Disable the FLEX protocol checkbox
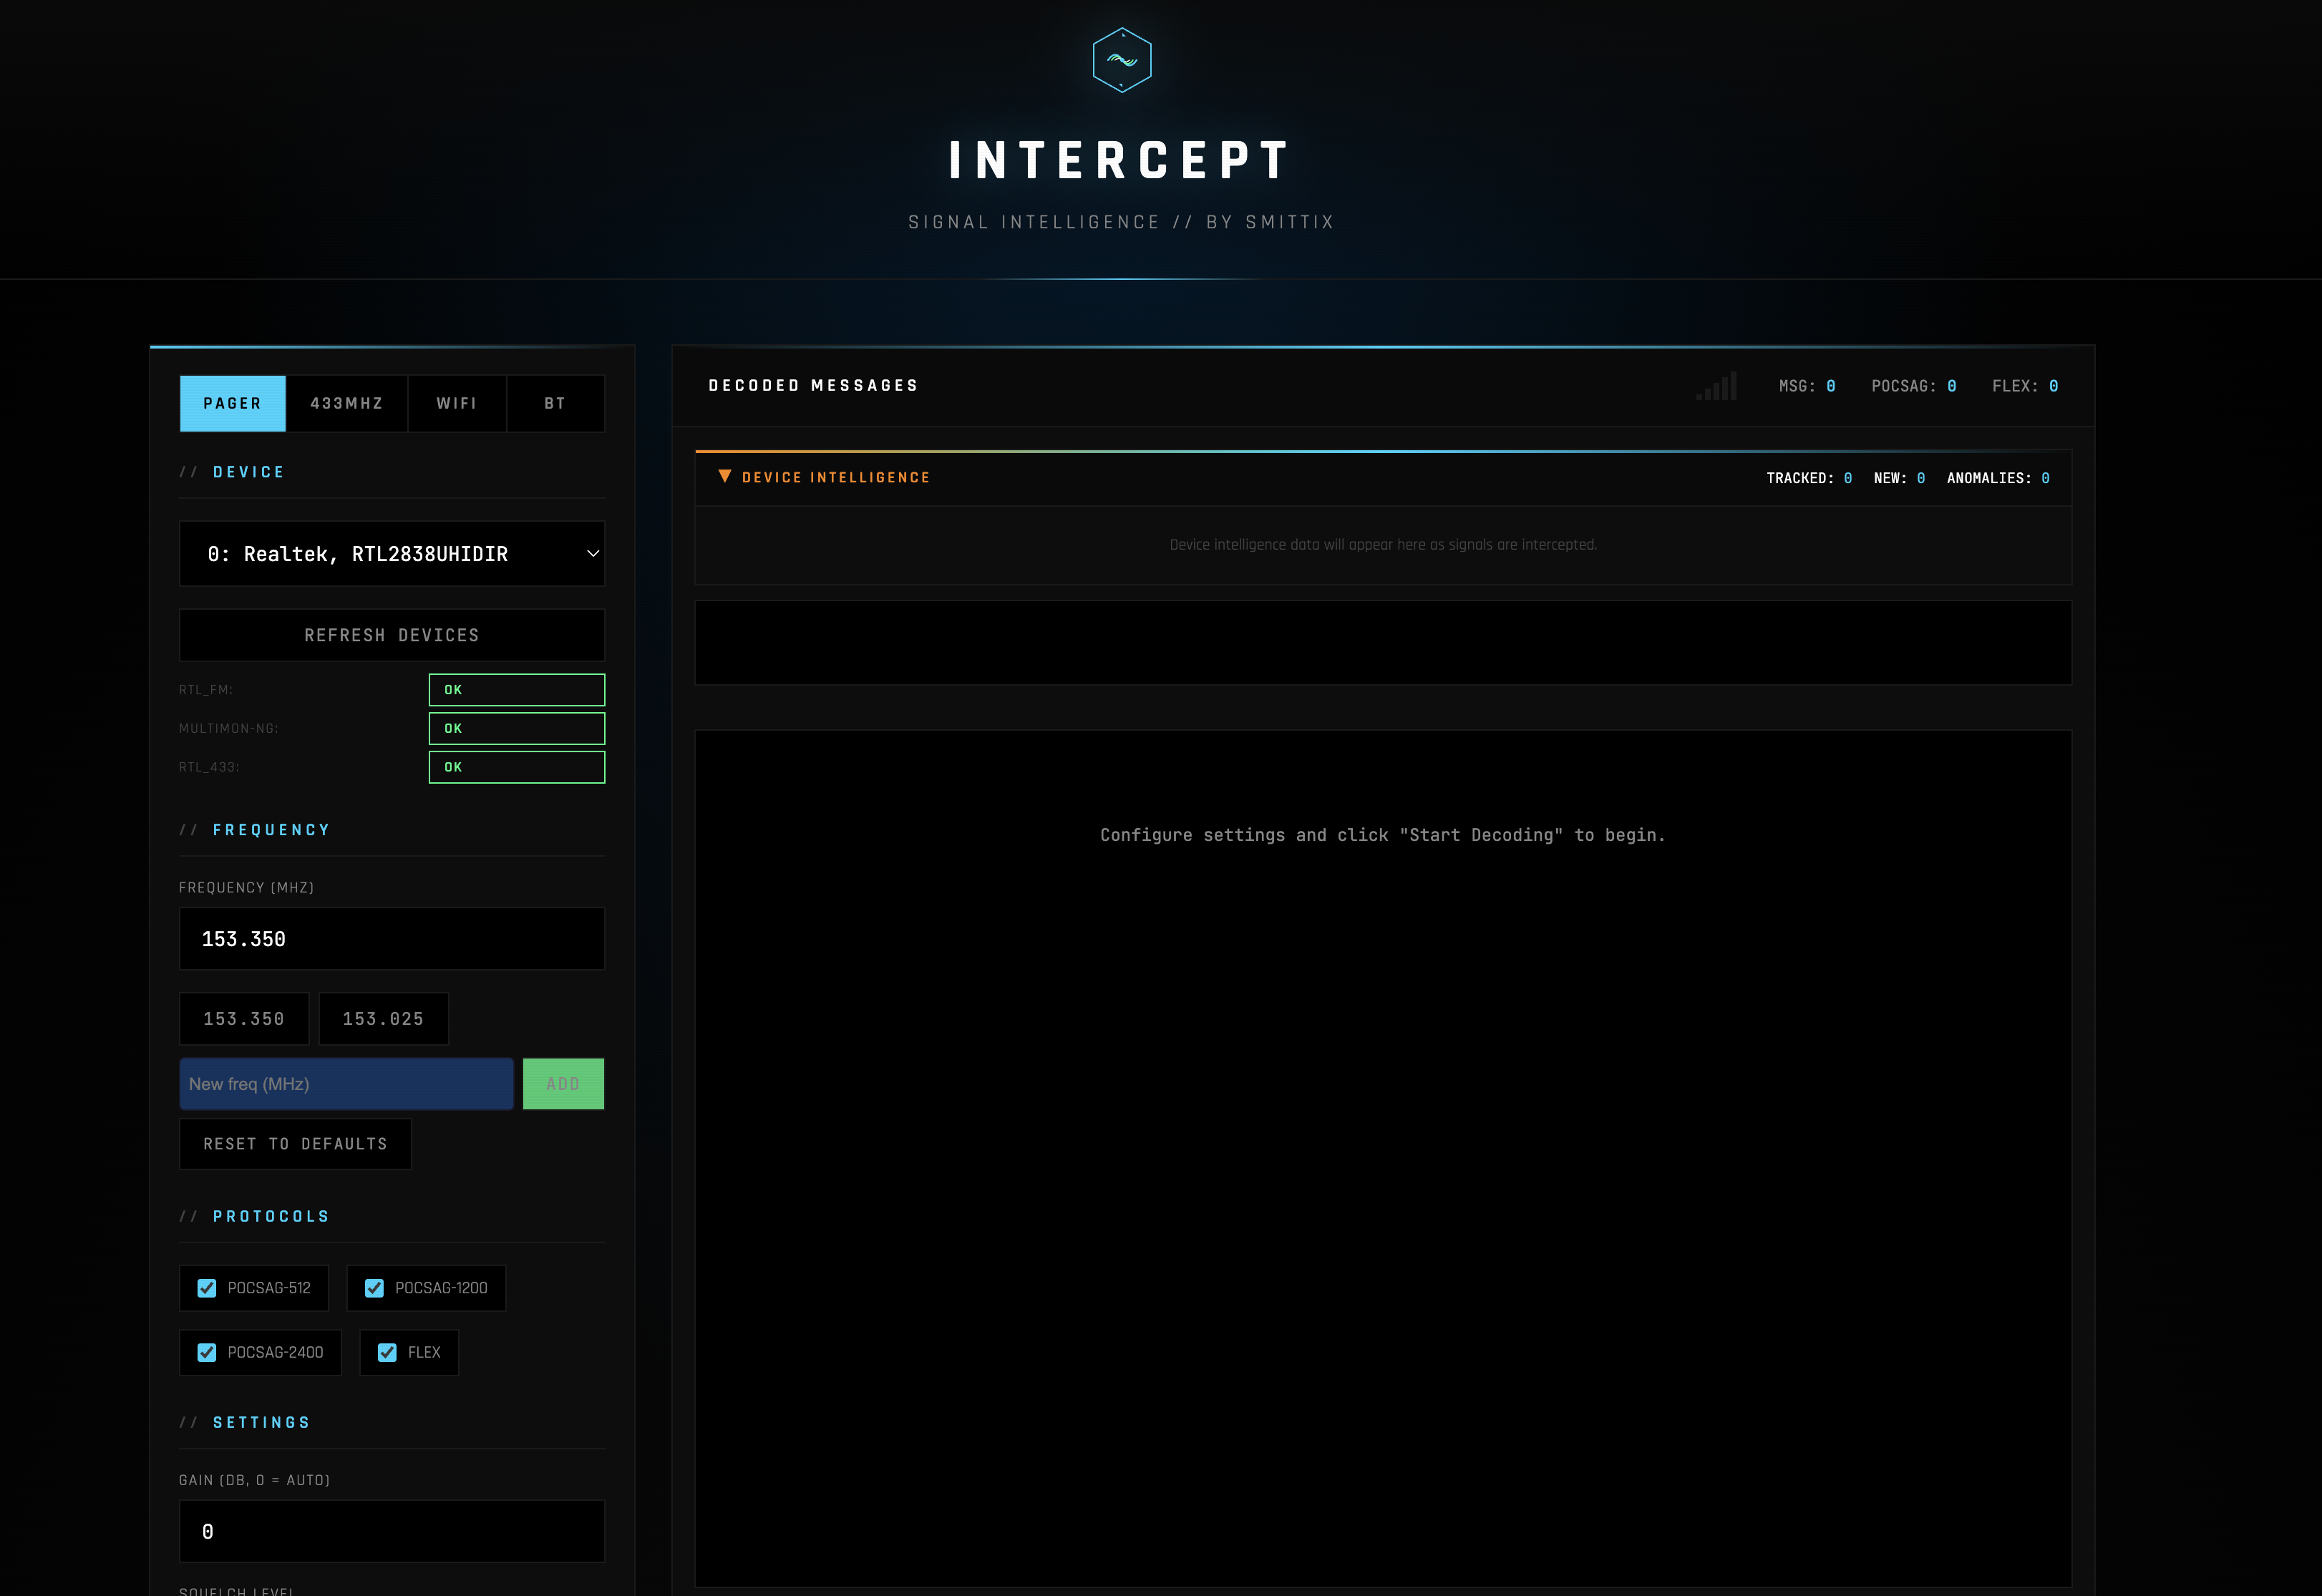The image size is (2322, 1596). tap(387, 1352)
